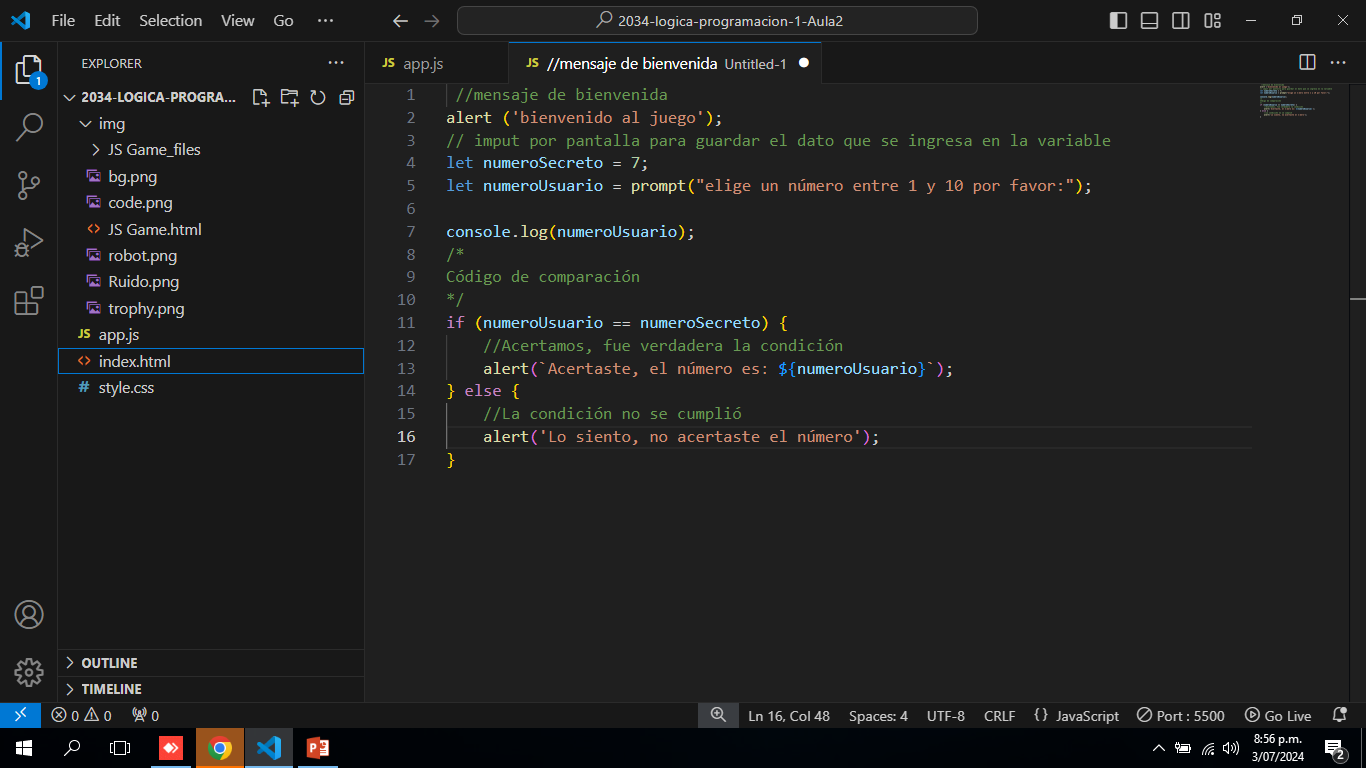The height and width of the screenshot is (768, 1366).
Task: Open Chrome from the Windows taskbar
Action: 220,748
